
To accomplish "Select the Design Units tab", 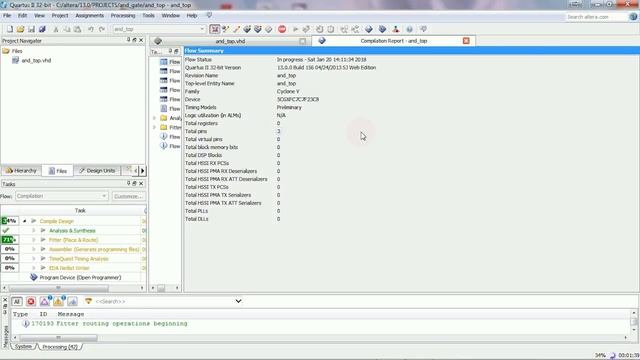I will tap(97, 171).
